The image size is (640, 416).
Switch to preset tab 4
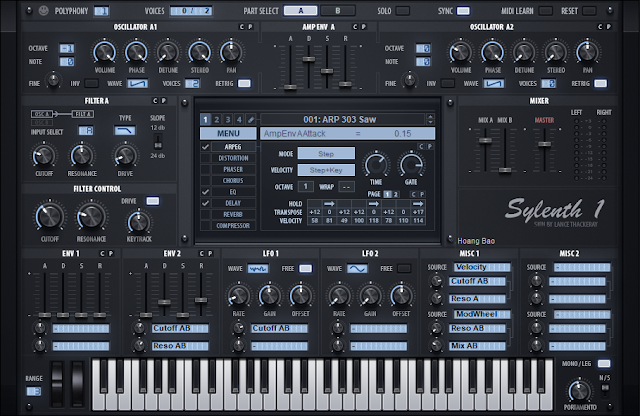click(240, 120)
